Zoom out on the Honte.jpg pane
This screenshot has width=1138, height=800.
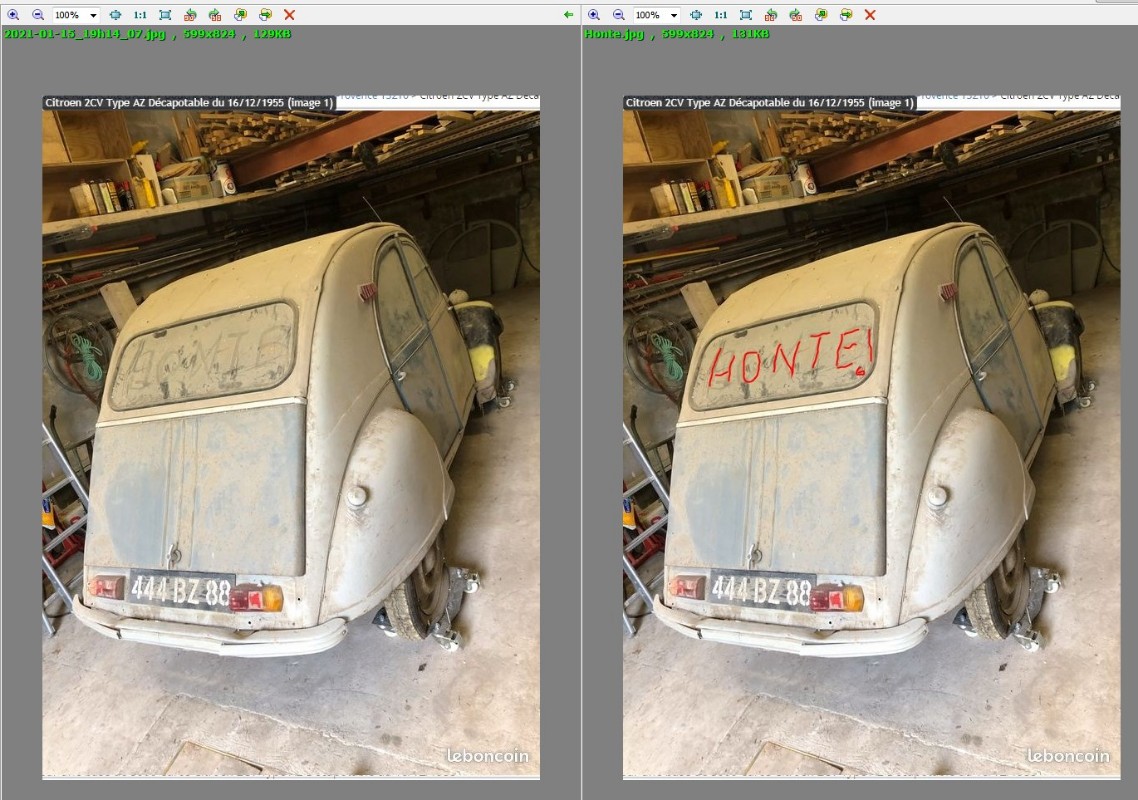[x=618, y=15]
